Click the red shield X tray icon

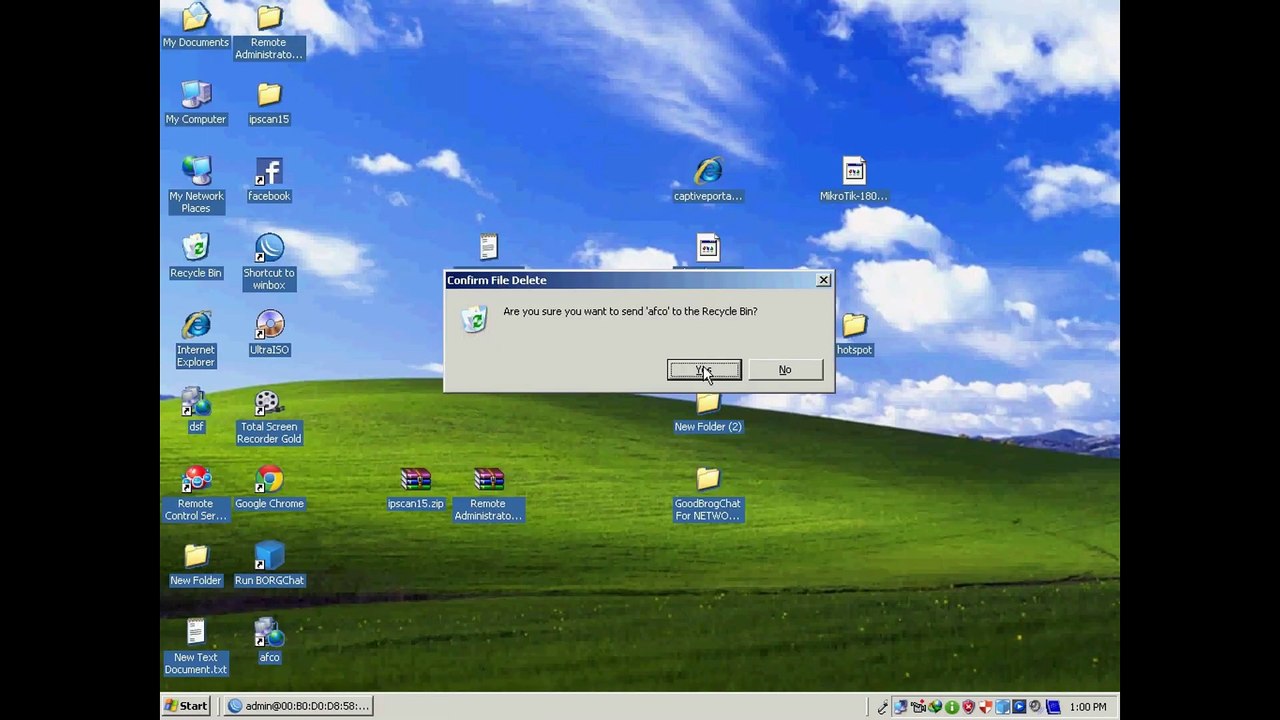coord(968,707)
